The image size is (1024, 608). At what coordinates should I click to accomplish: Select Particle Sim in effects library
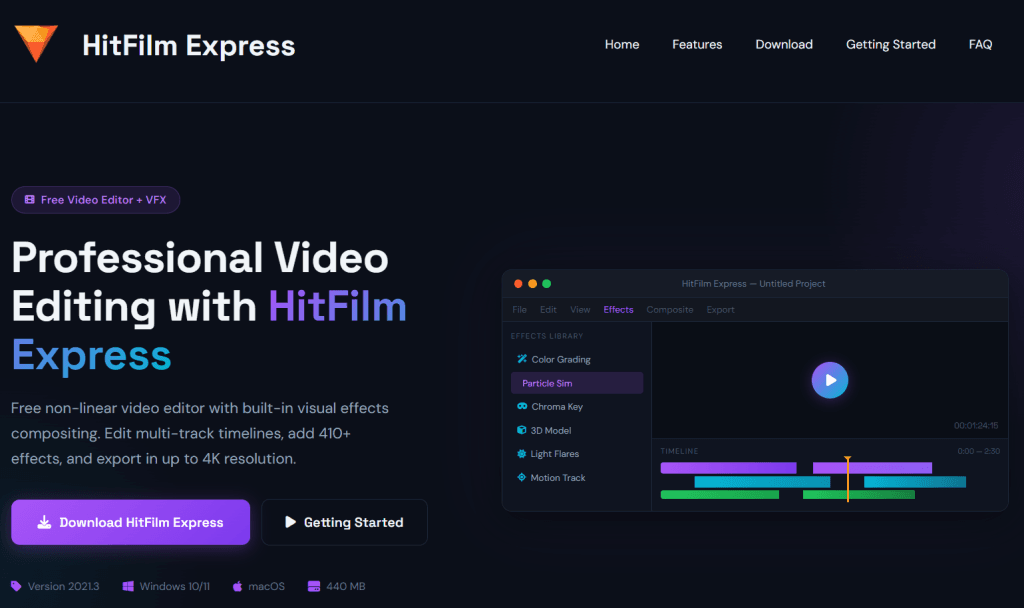[x=577, y=383]
